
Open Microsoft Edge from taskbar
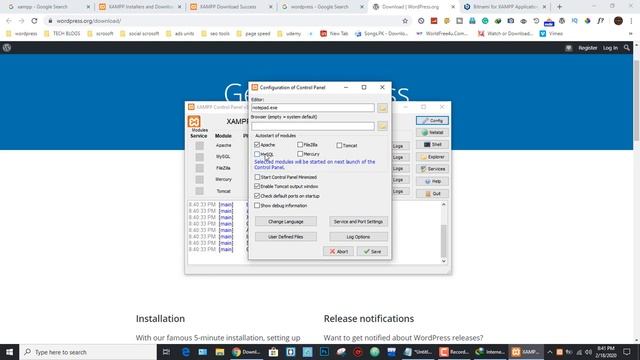(x=186, y=352)
